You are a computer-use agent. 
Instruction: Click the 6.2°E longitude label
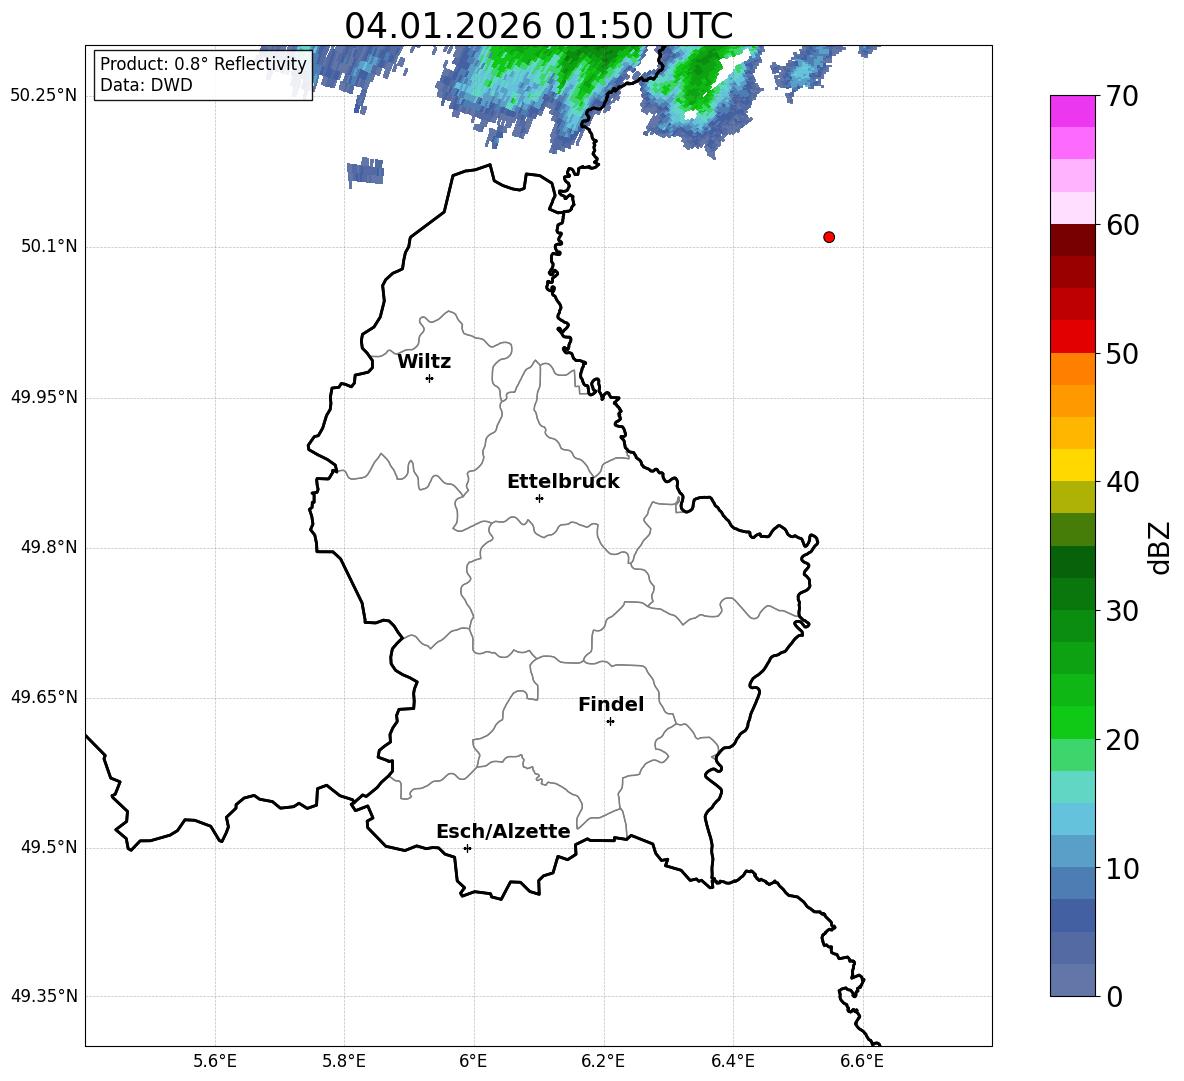pos(603,1061)
